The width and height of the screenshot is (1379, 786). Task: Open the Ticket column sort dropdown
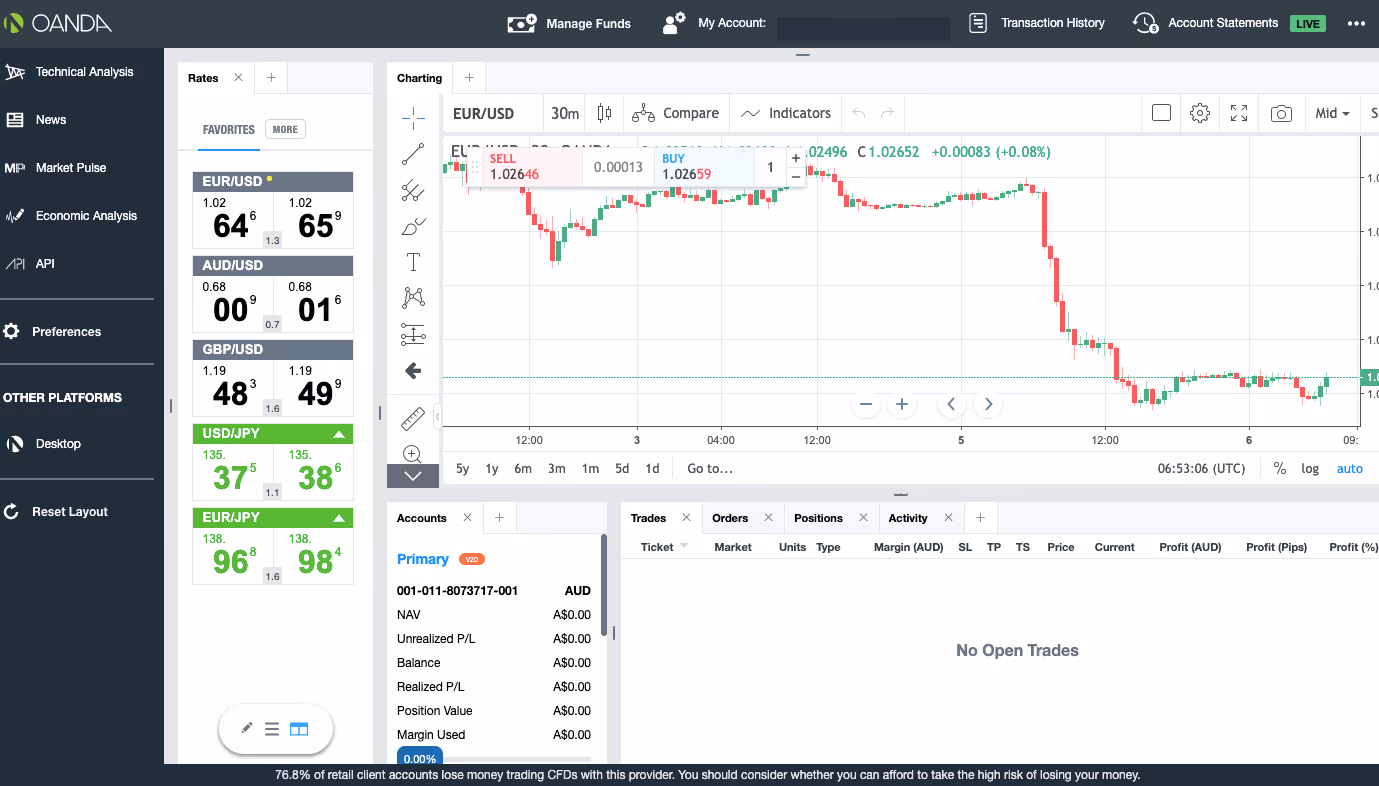click(x=684, y=546)
